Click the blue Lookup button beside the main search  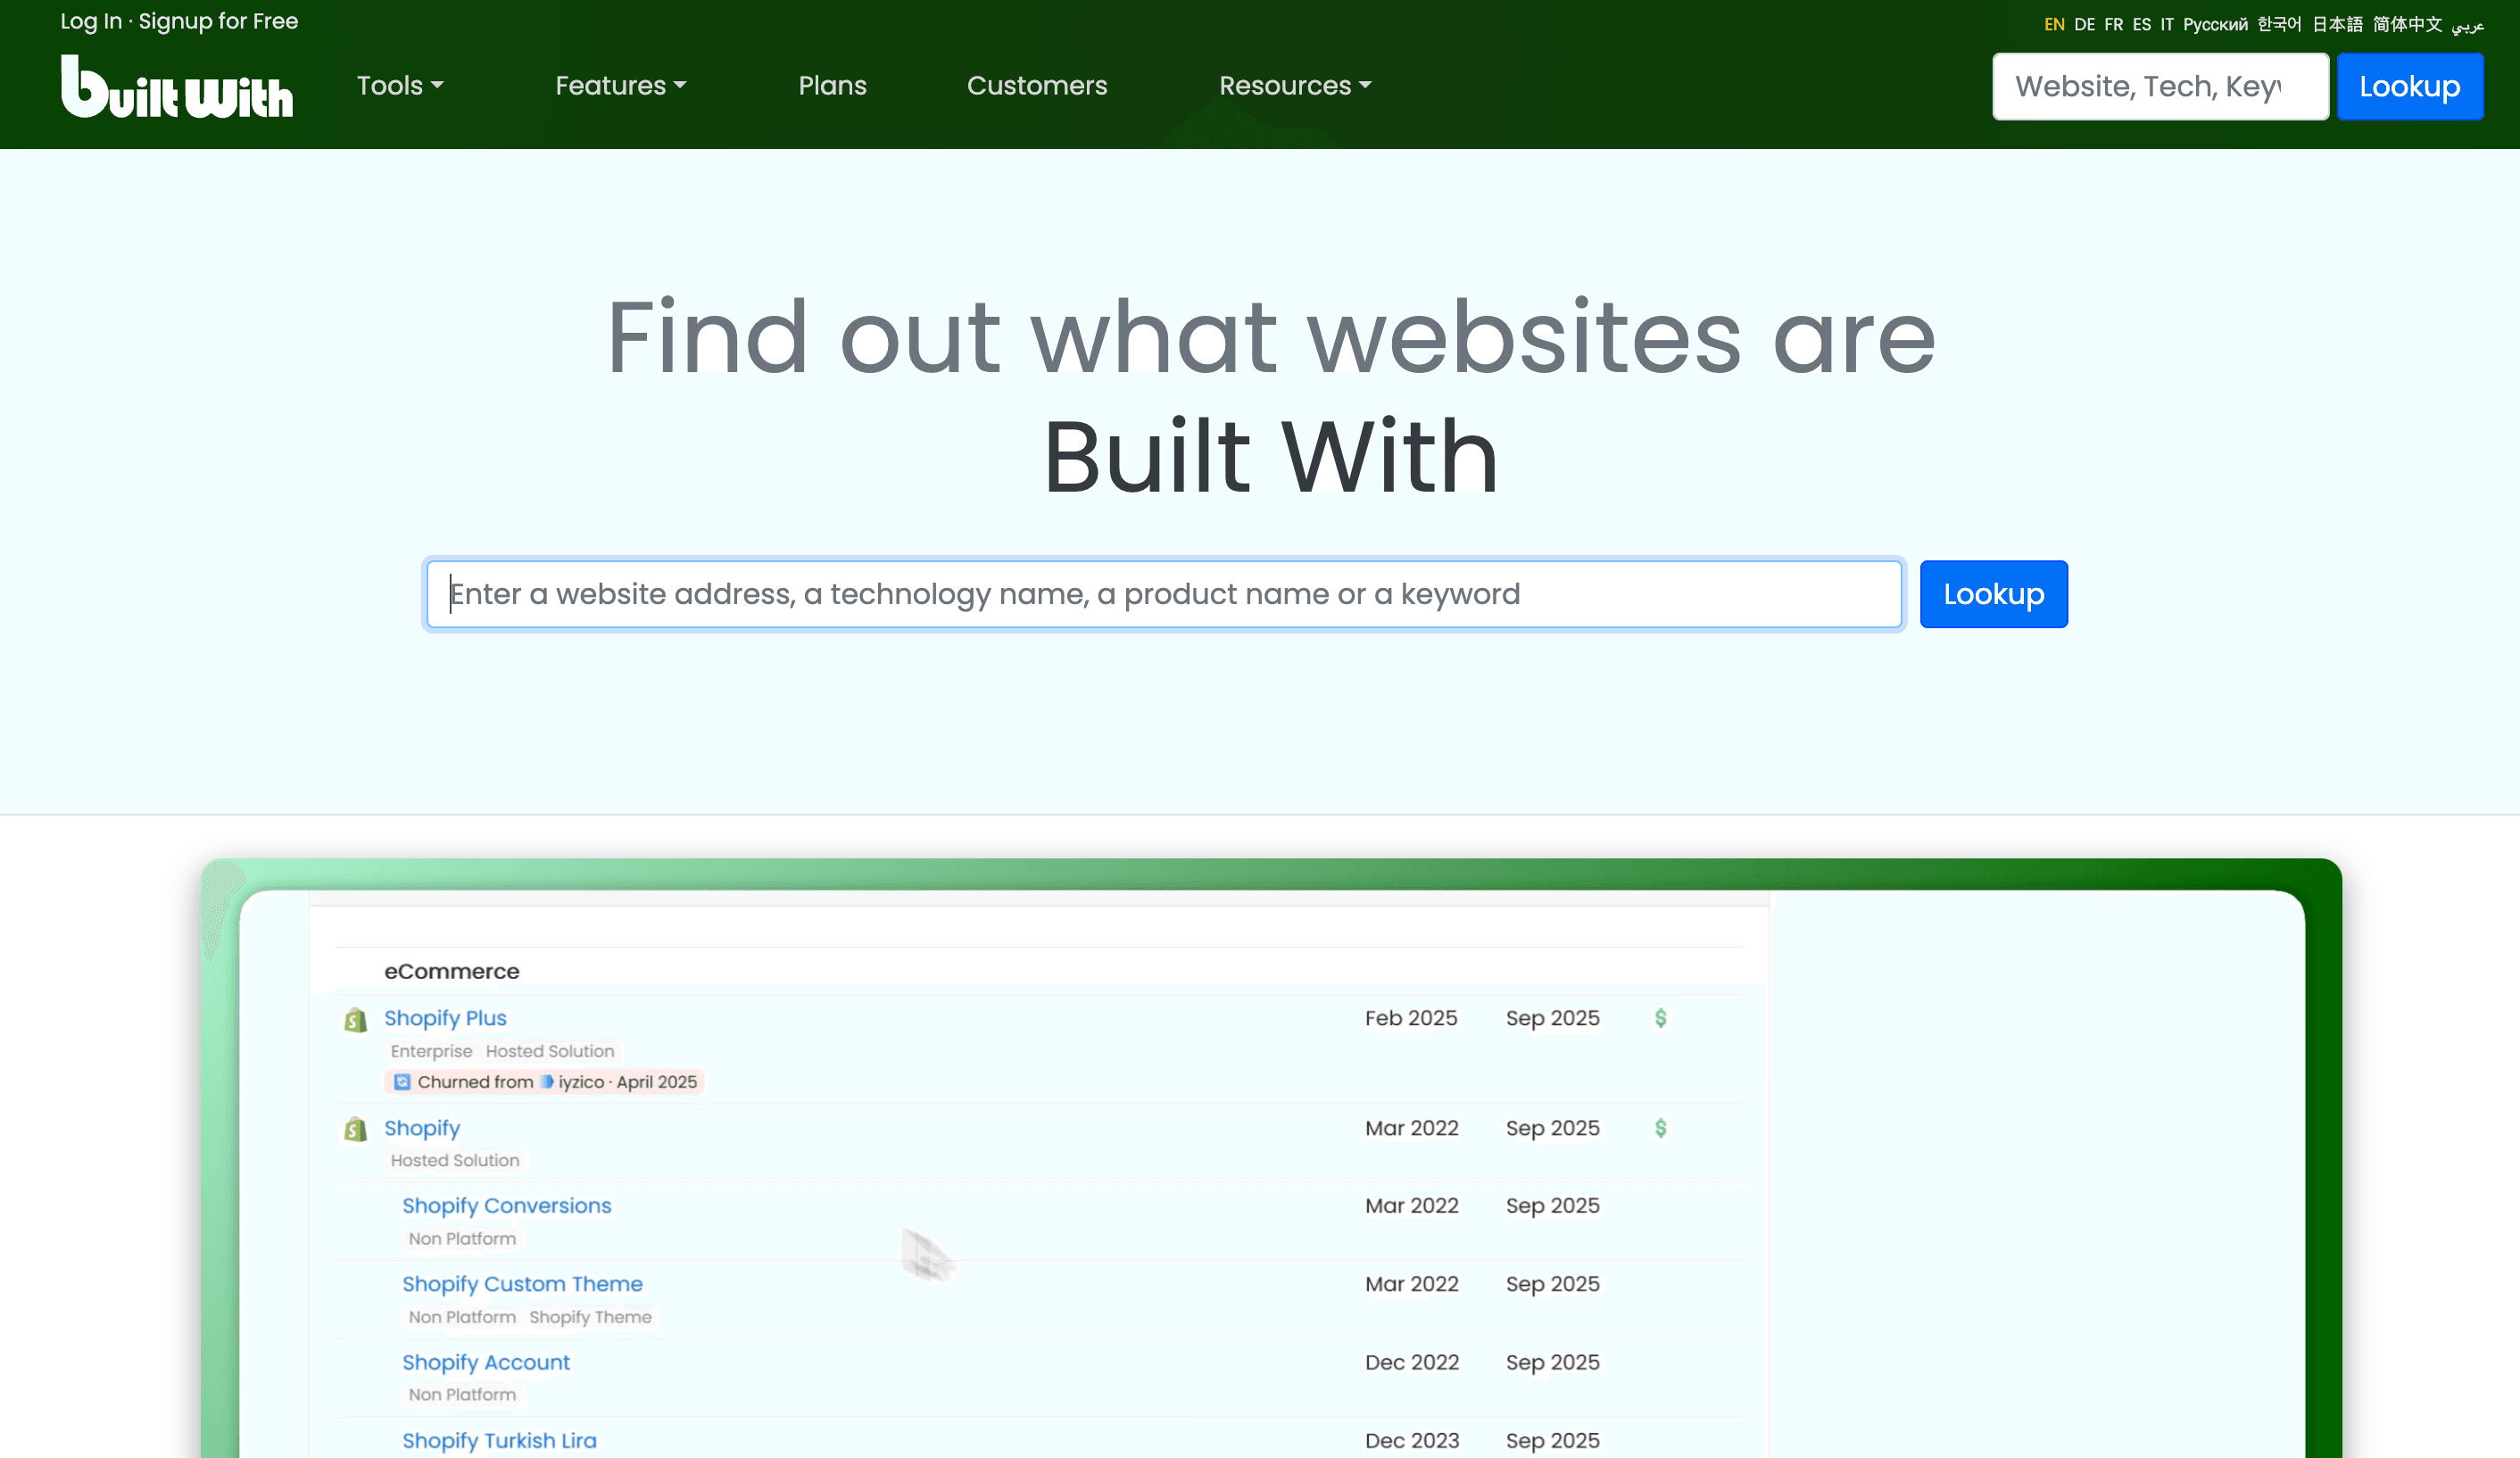pyautogui.click(x=1993, y=594)
